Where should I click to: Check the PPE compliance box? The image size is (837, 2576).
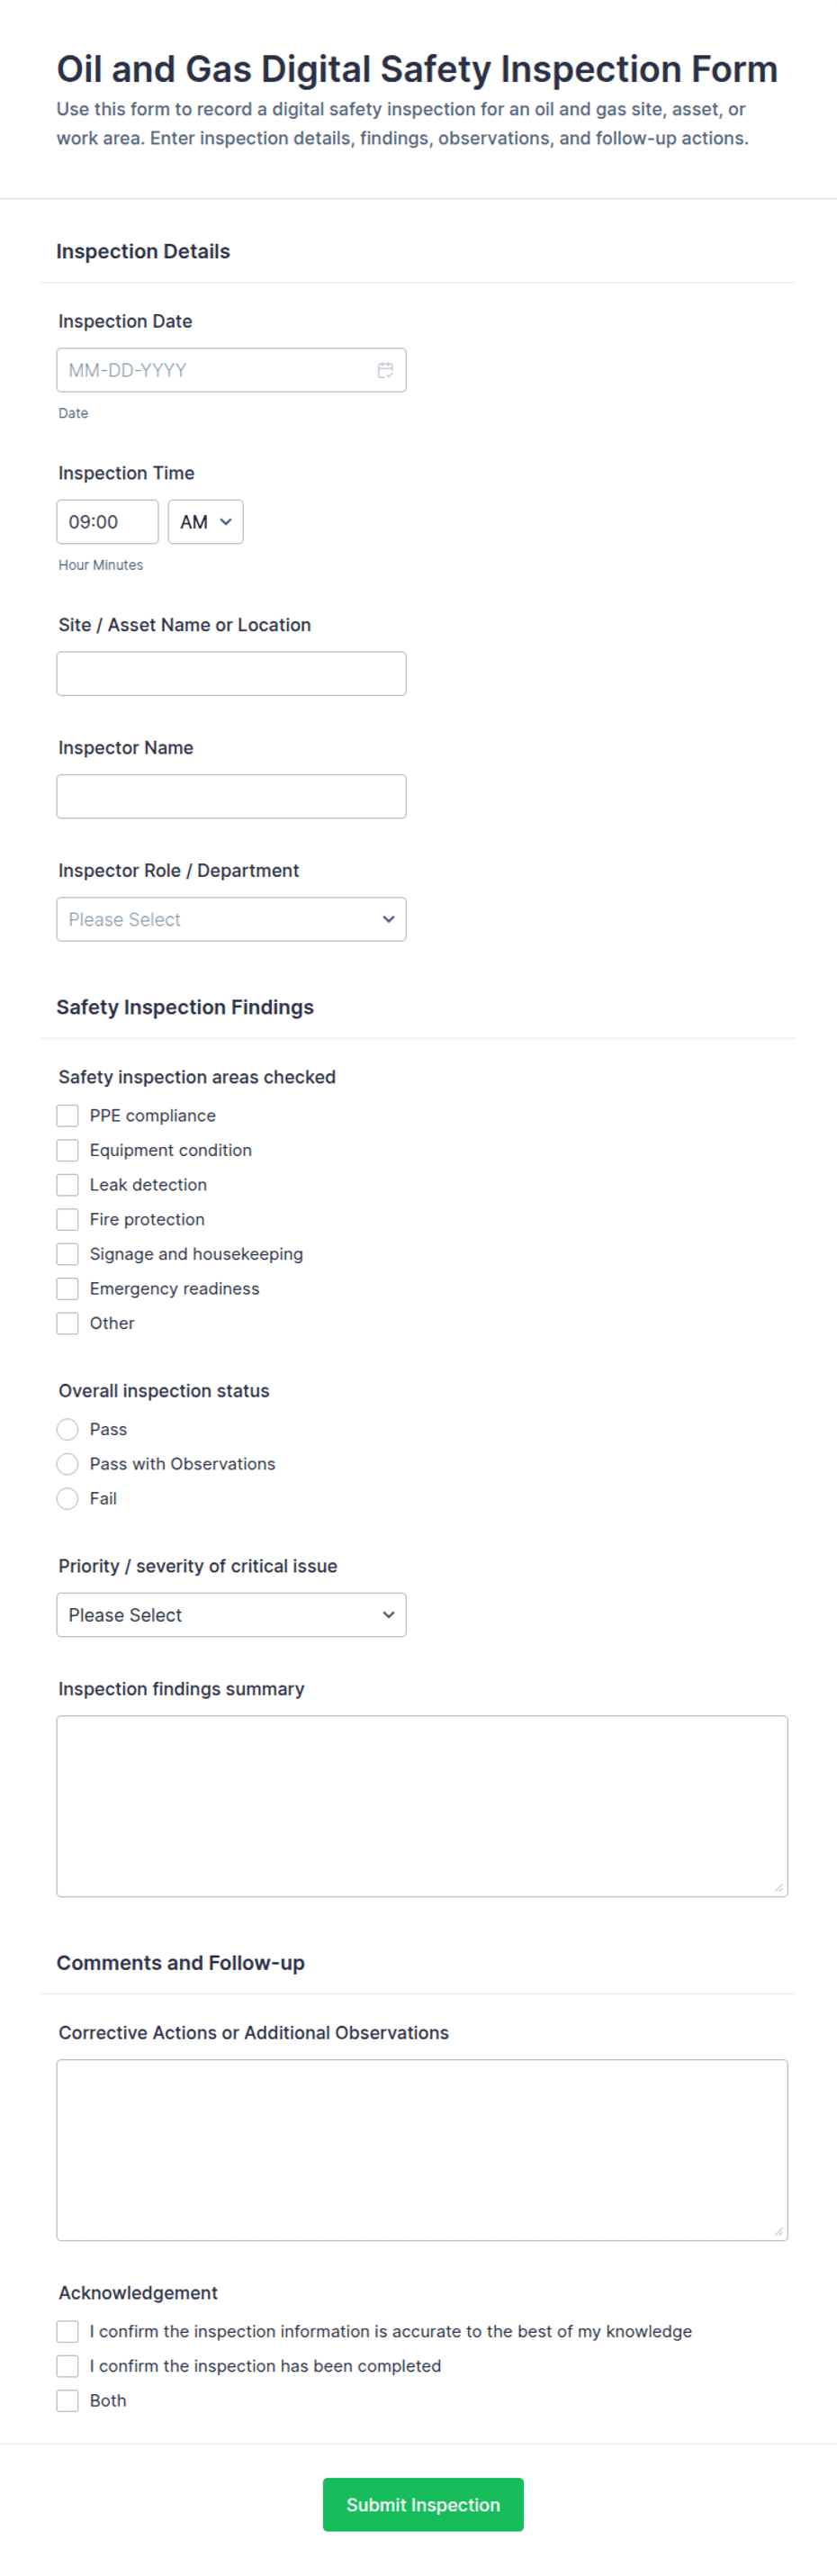[x=67, y=1115]
